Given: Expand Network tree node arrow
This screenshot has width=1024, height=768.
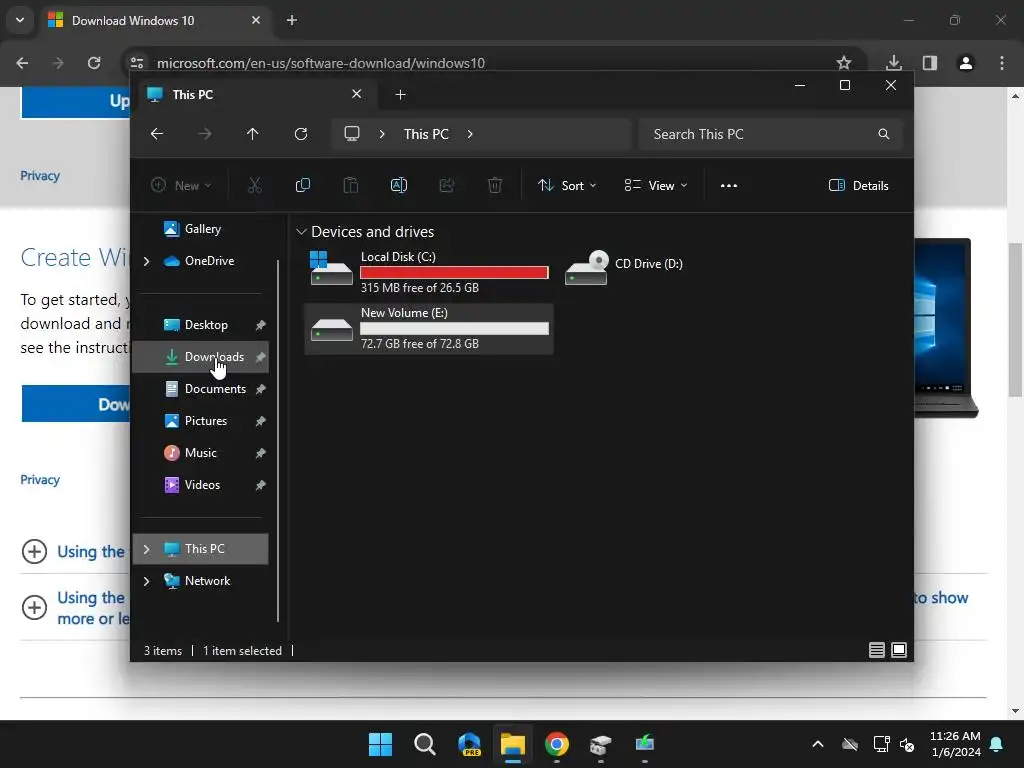Looking at the screenshot, I should 146,581.
